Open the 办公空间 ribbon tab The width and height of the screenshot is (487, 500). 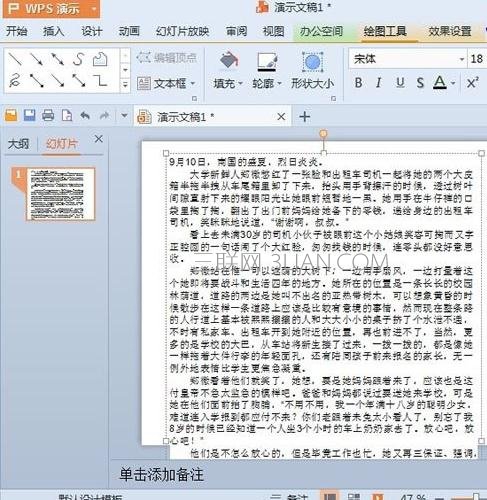coord(321,31)
